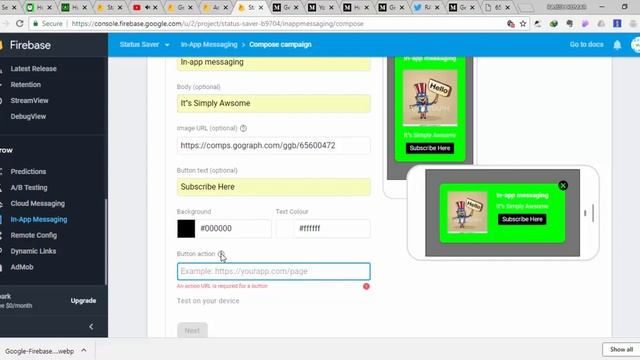640x360 pixels.
Task: Click the purple extension icon
Action: point(585,24)
